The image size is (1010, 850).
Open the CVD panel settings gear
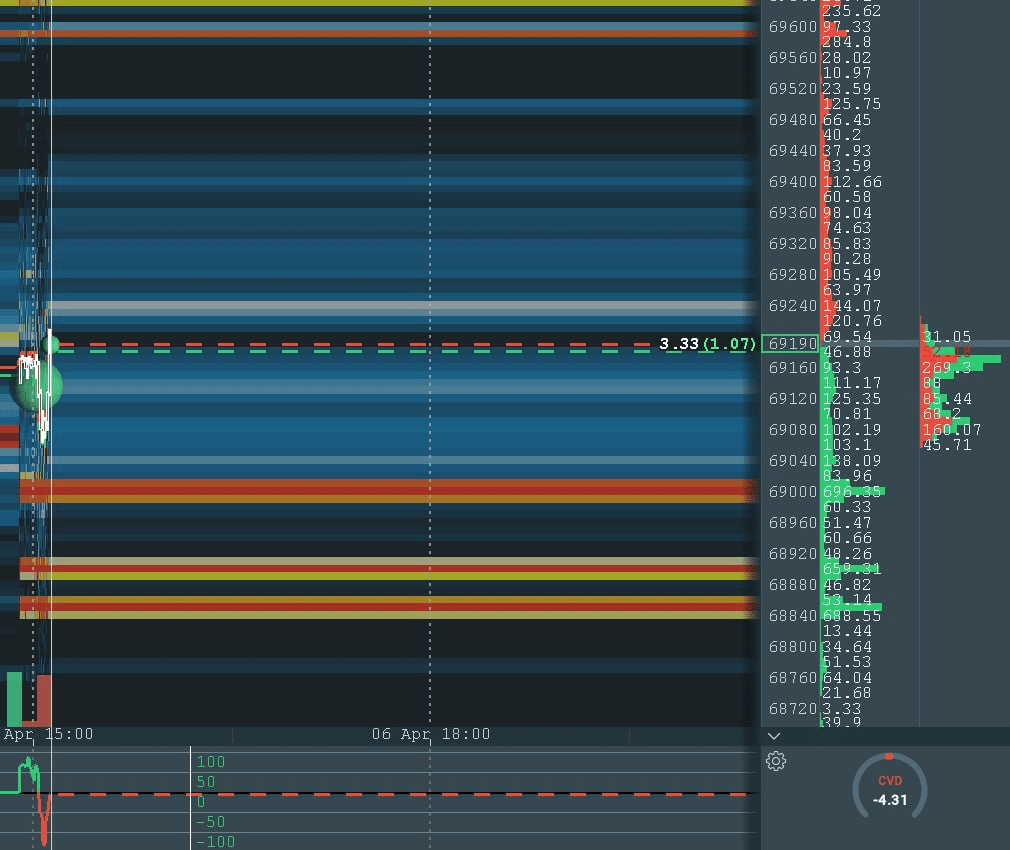[x=776, y=761]
